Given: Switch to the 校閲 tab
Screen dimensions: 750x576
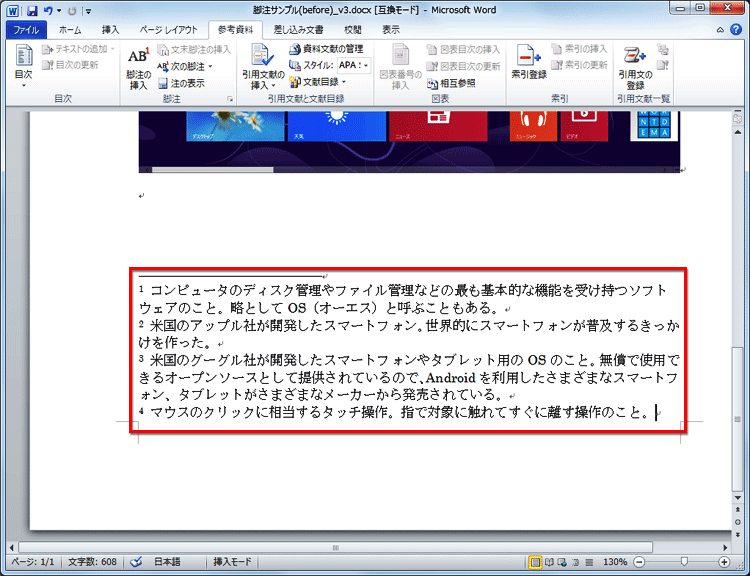Looking at the screenshot, I should click(x=353, y=30).
